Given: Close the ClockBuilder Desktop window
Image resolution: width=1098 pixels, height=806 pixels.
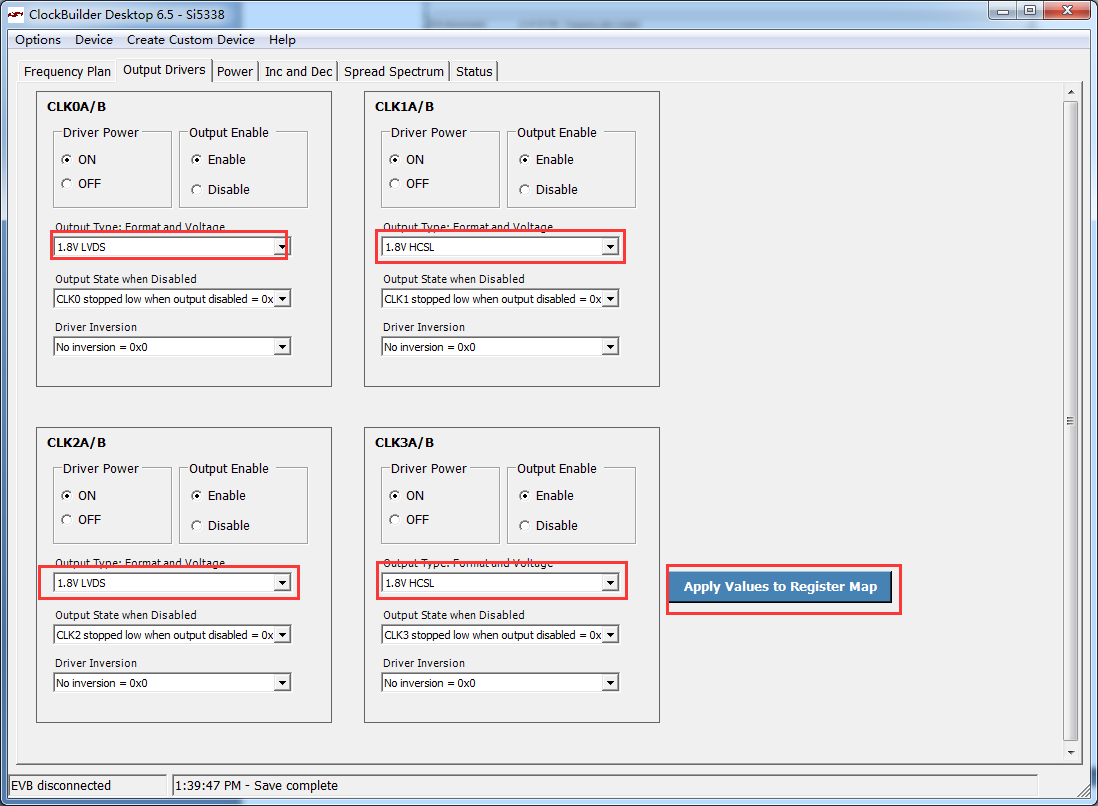Looking at the screenshot, I should tap(1067, 11).
